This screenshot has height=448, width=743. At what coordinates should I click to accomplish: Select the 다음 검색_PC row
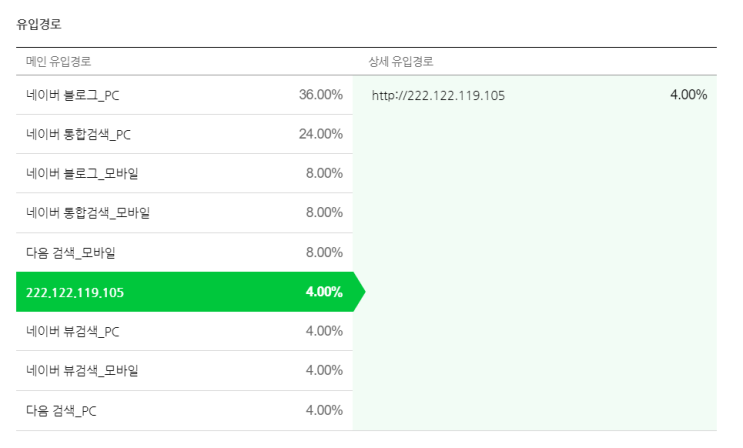tap(184, 411)
